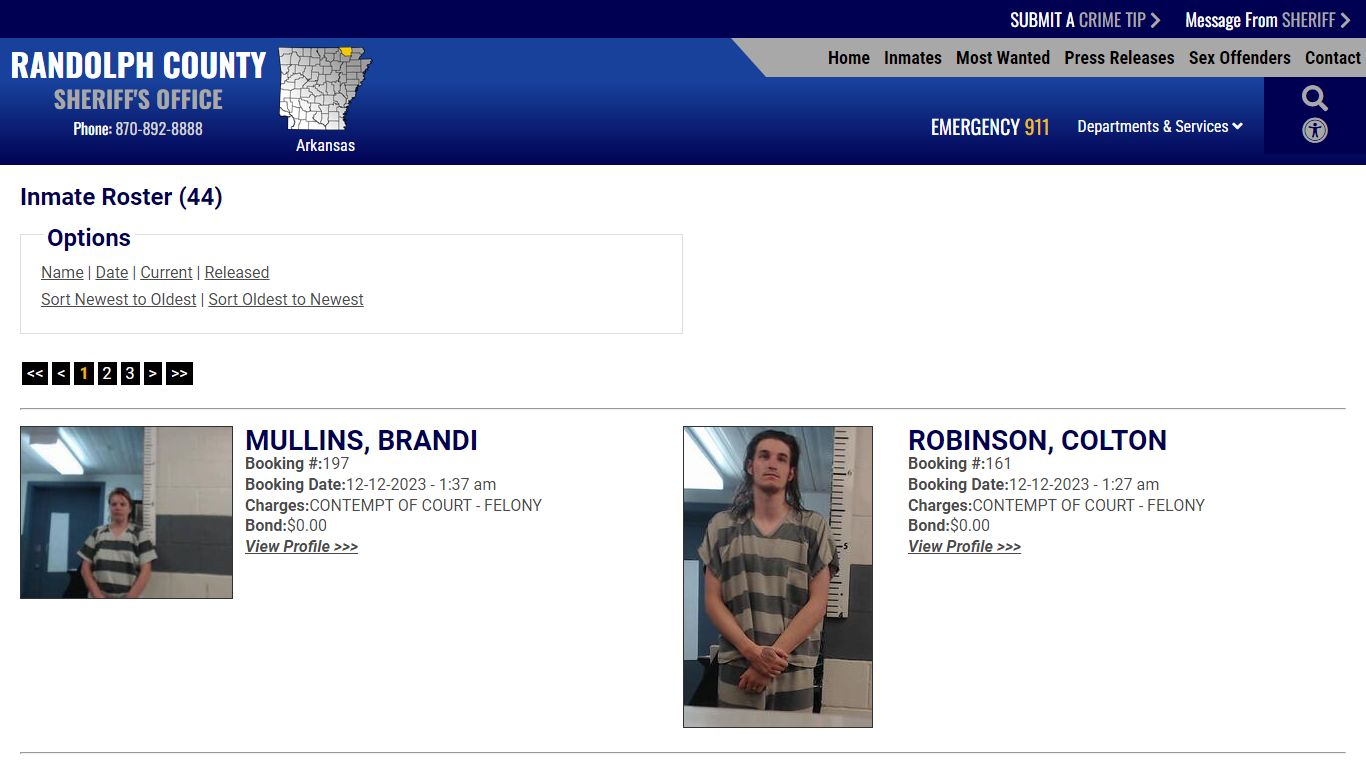Open Sex Offenders menu item
Image resolution: width=1366 pixels, height=768 pixels.
coord(1240,58)
